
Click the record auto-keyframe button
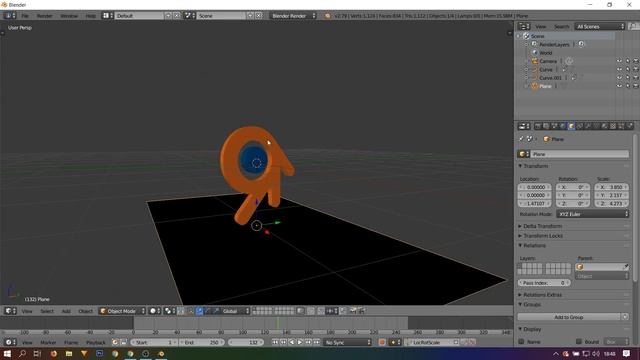pos(382,342)
